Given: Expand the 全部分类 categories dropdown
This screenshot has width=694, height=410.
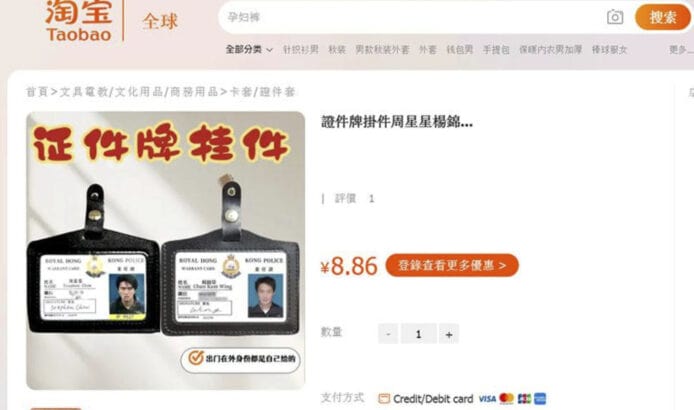Looking at the screenshot, I should point(249,50).
